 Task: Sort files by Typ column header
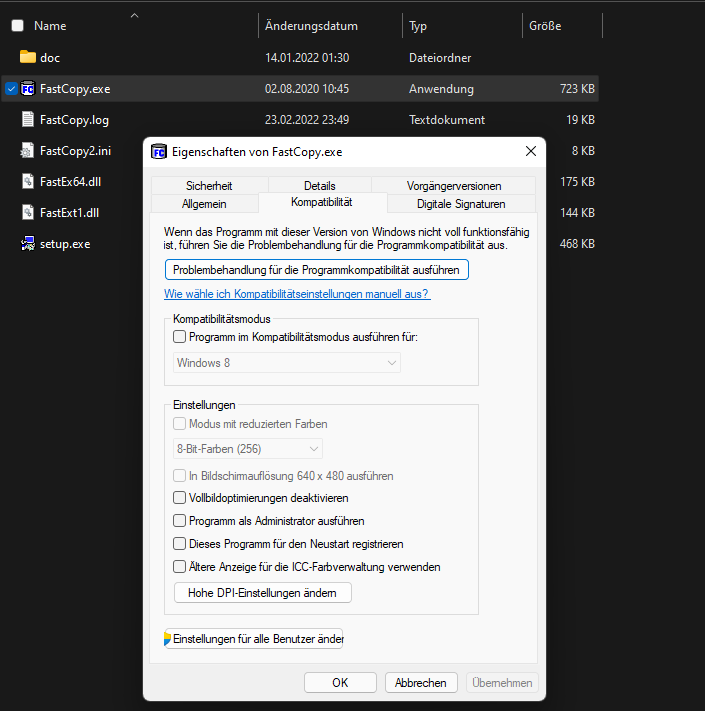tap(418, 26)
